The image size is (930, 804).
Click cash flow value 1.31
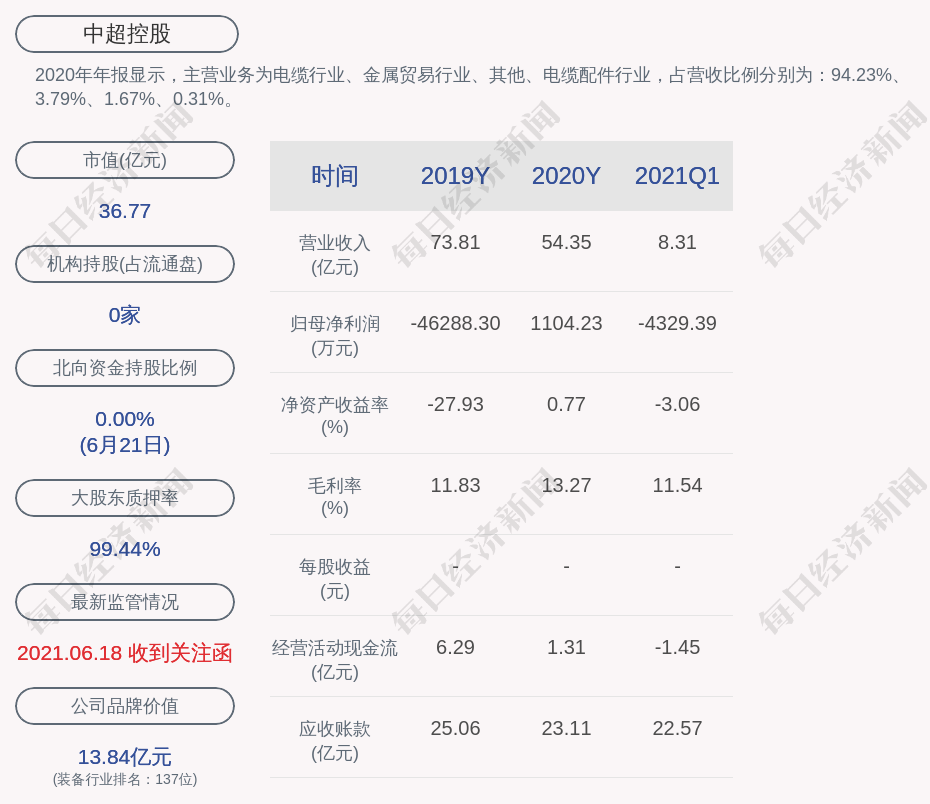click(566, 647)
